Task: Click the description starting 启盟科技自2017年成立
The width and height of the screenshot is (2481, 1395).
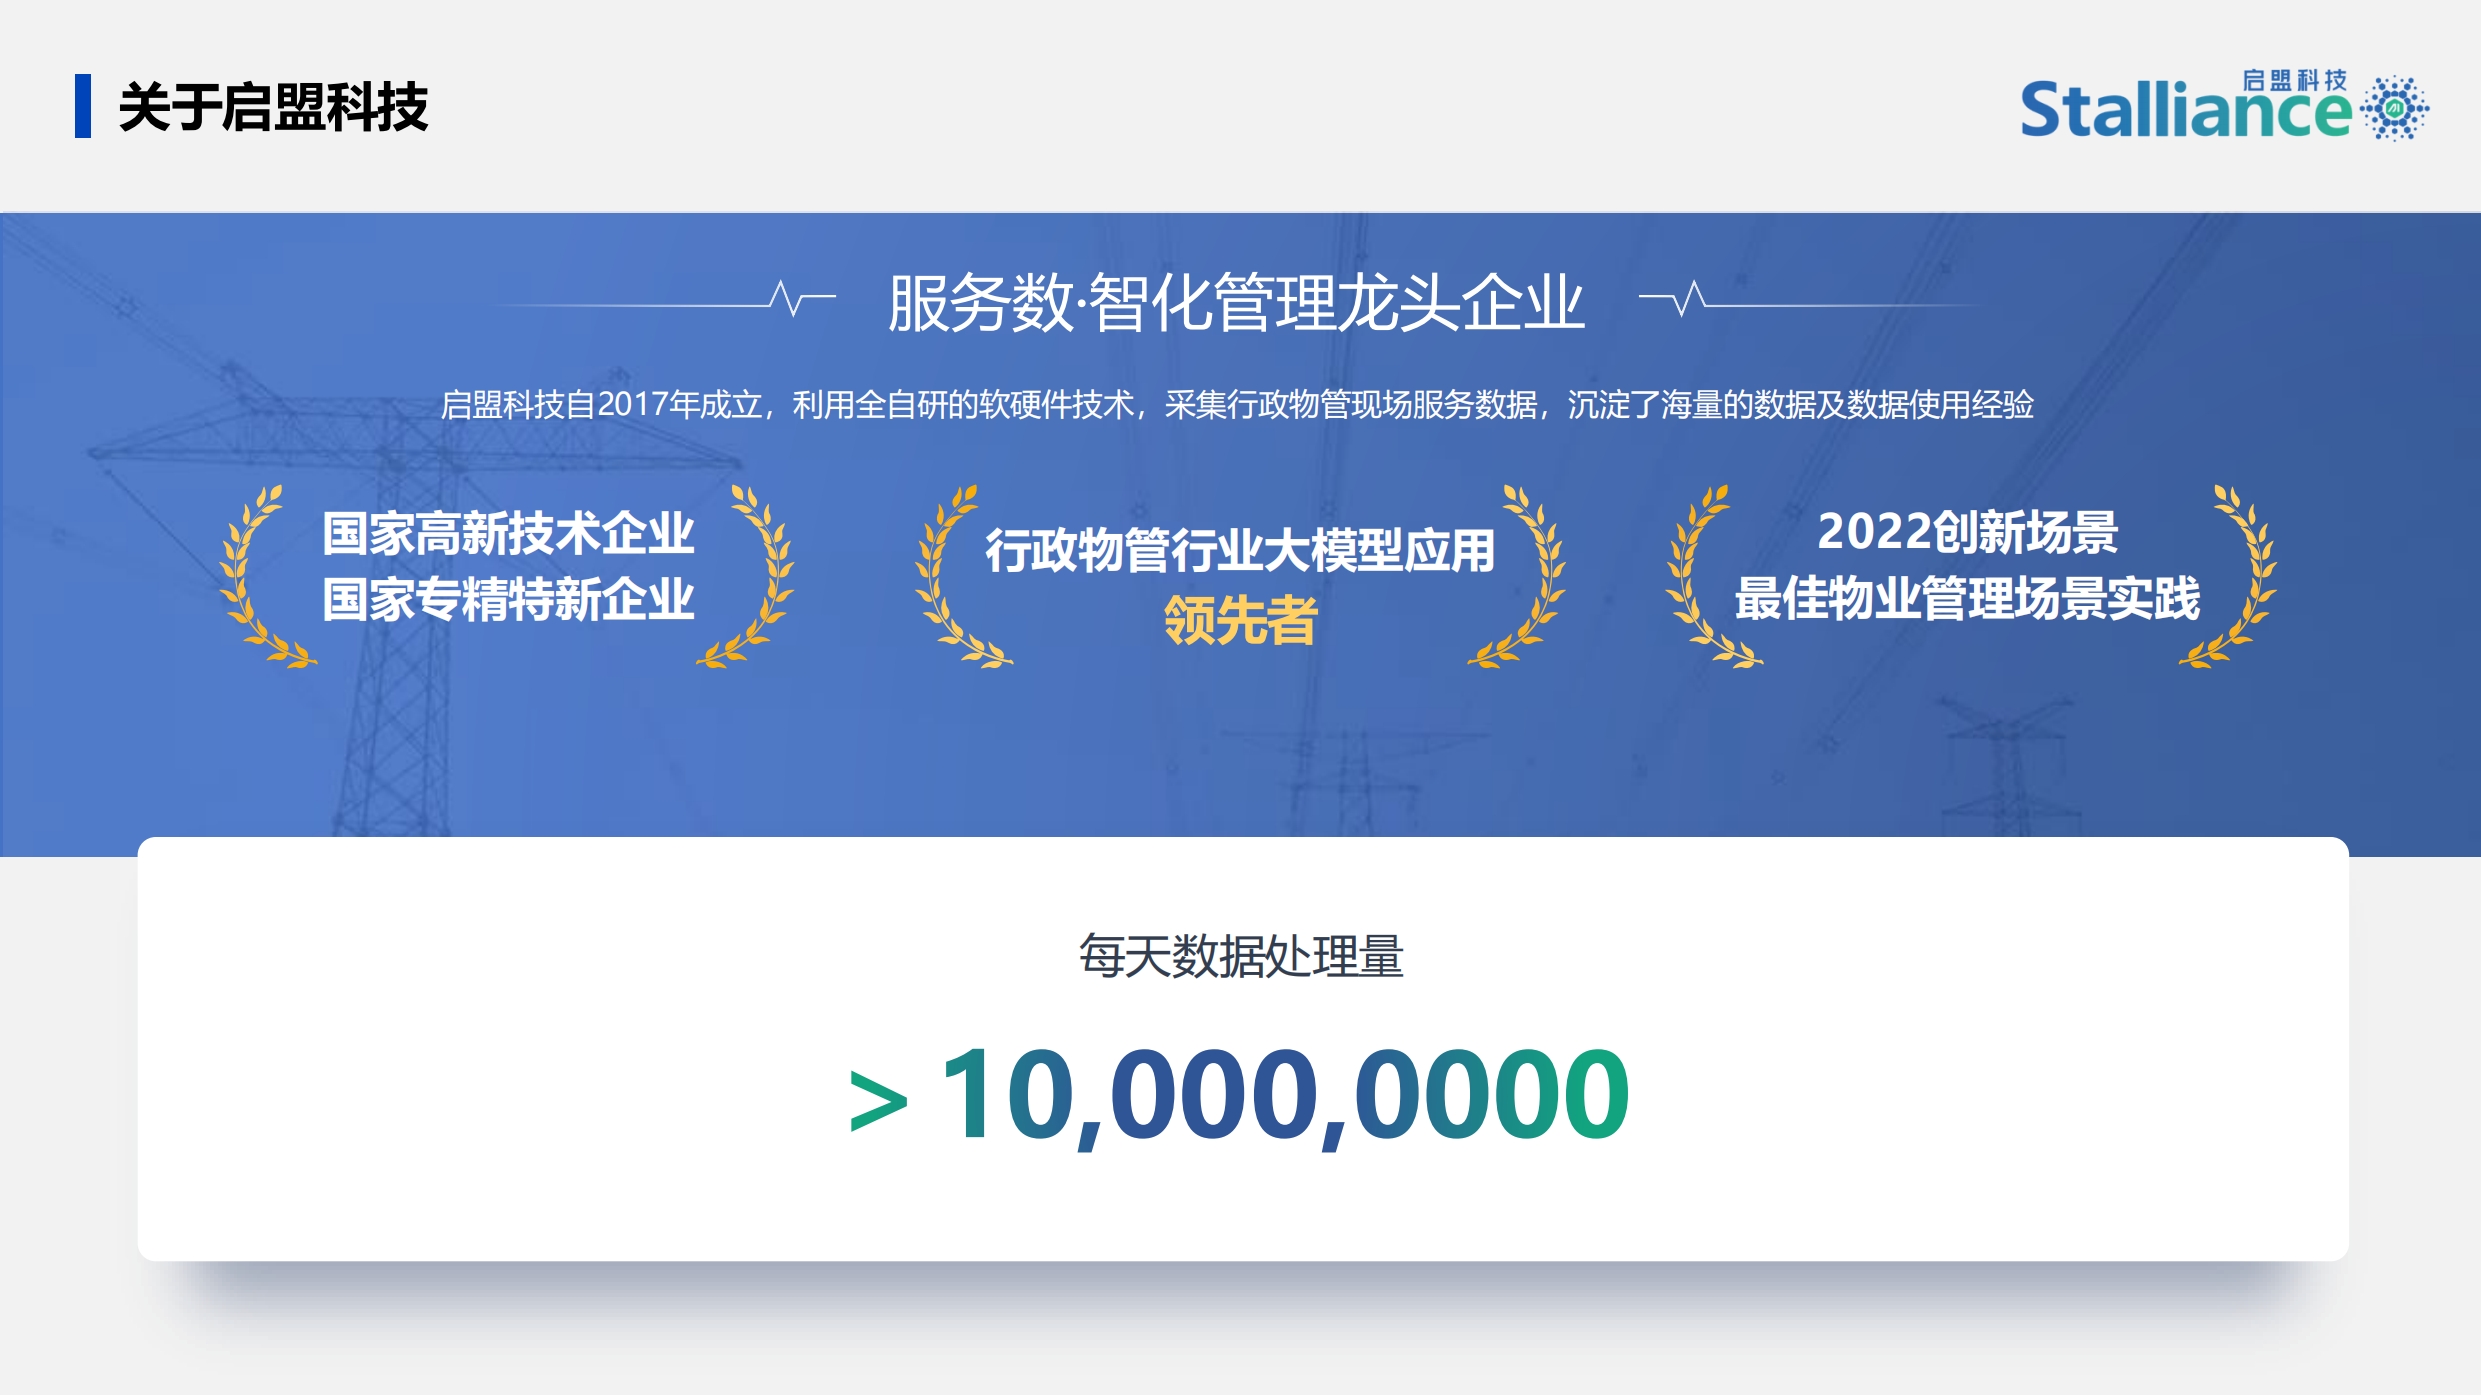Action: [1237, 404]
